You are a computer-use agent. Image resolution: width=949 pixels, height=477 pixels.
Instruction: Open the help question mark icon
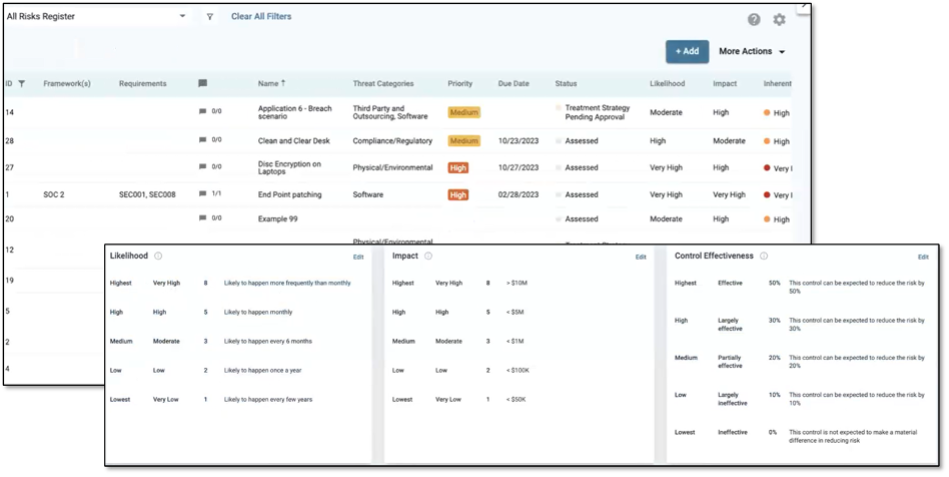754,20
